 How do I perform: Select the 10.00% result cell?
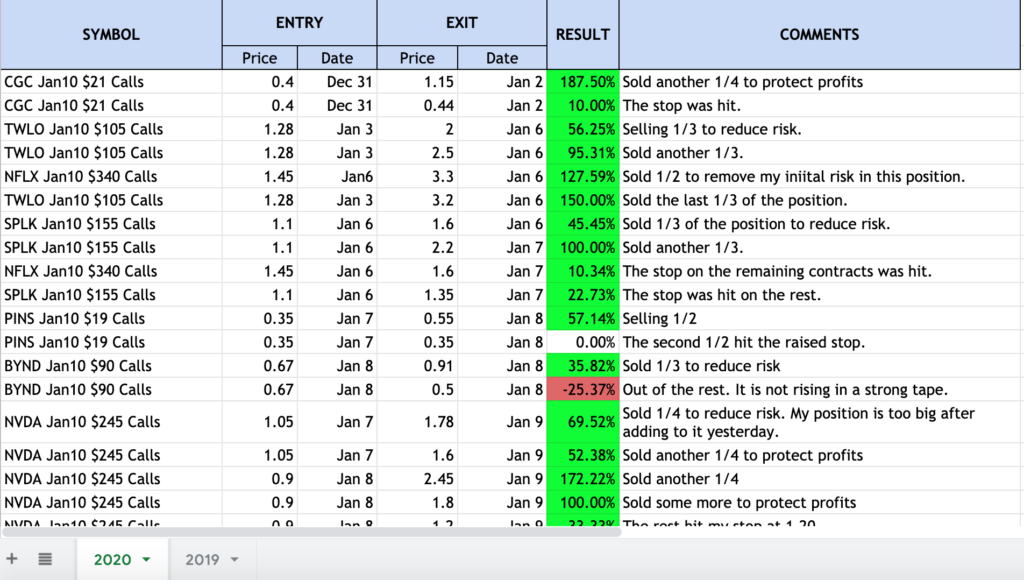[x=583, y=105]
